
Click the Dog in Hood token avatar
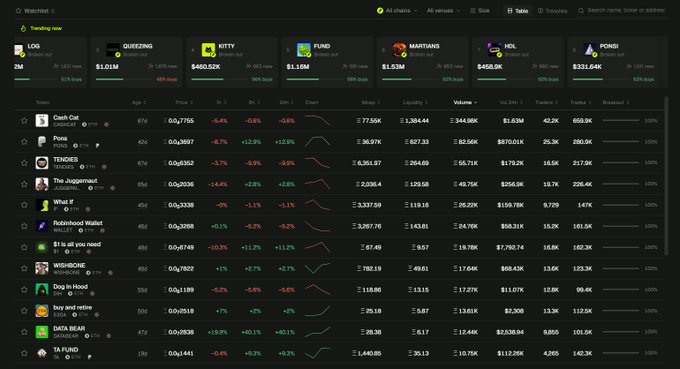click(42, 290)
